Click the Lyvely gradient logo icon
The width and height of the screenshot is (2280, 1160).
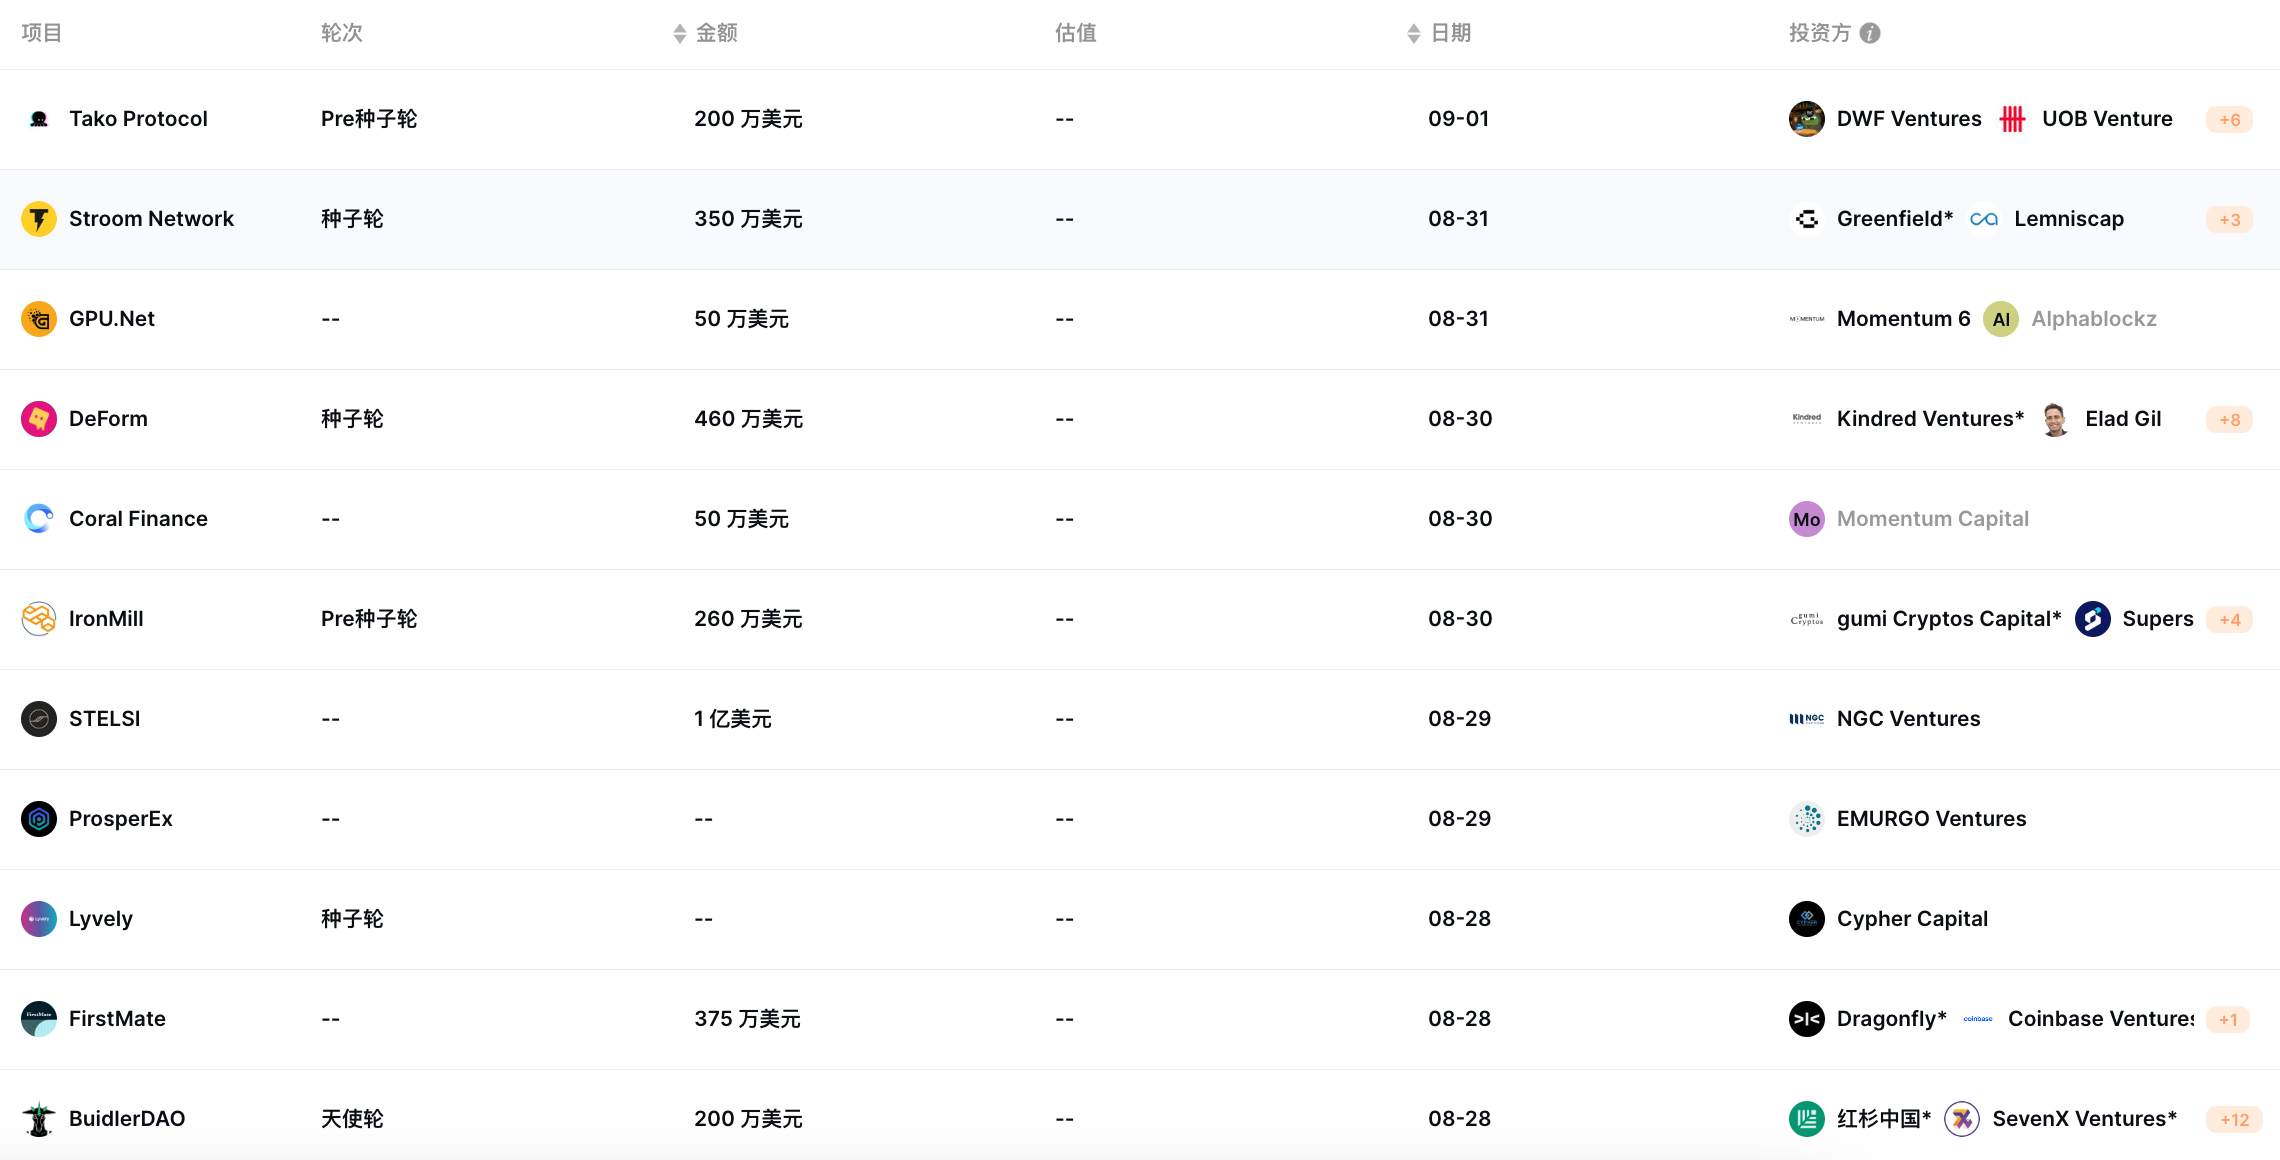pos(39,919)
